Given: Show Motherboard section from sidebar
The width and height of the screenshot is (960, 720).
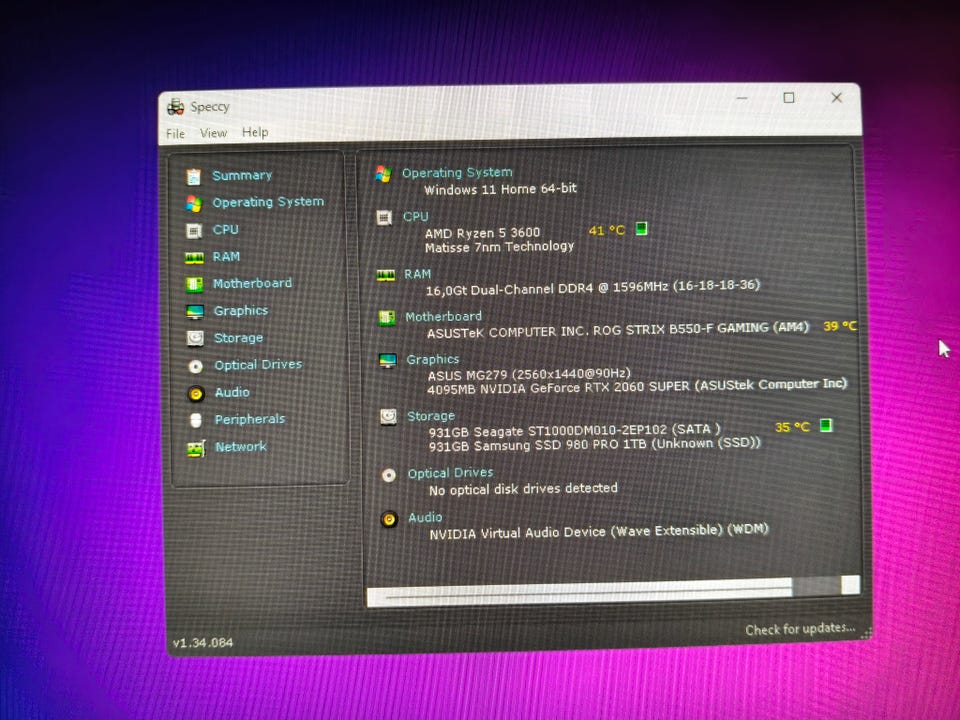Looking at the screenshot, I should coord(252,283).
